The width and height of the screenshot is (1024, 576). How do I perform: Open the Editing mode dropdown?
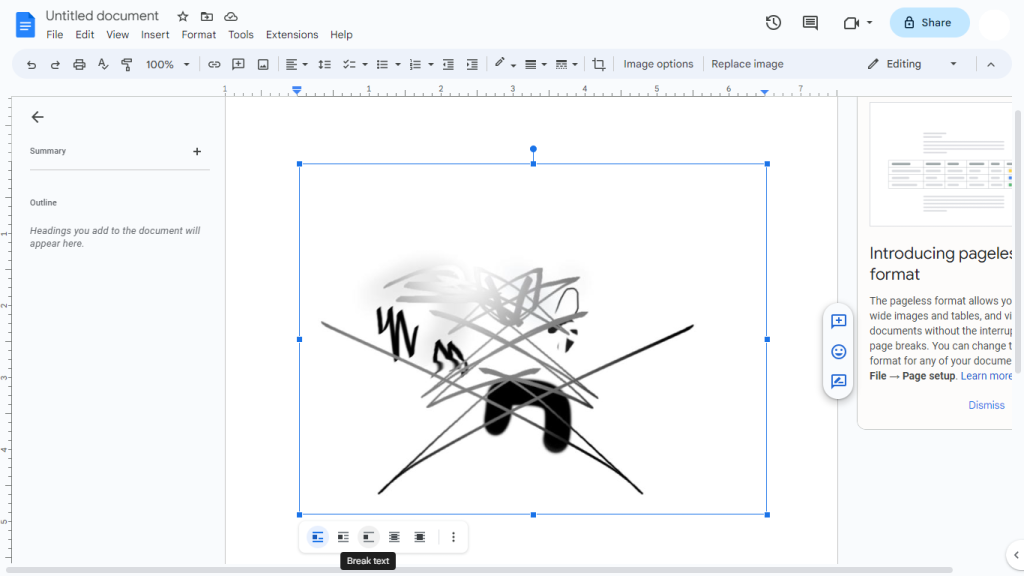(x=912, y=64)
